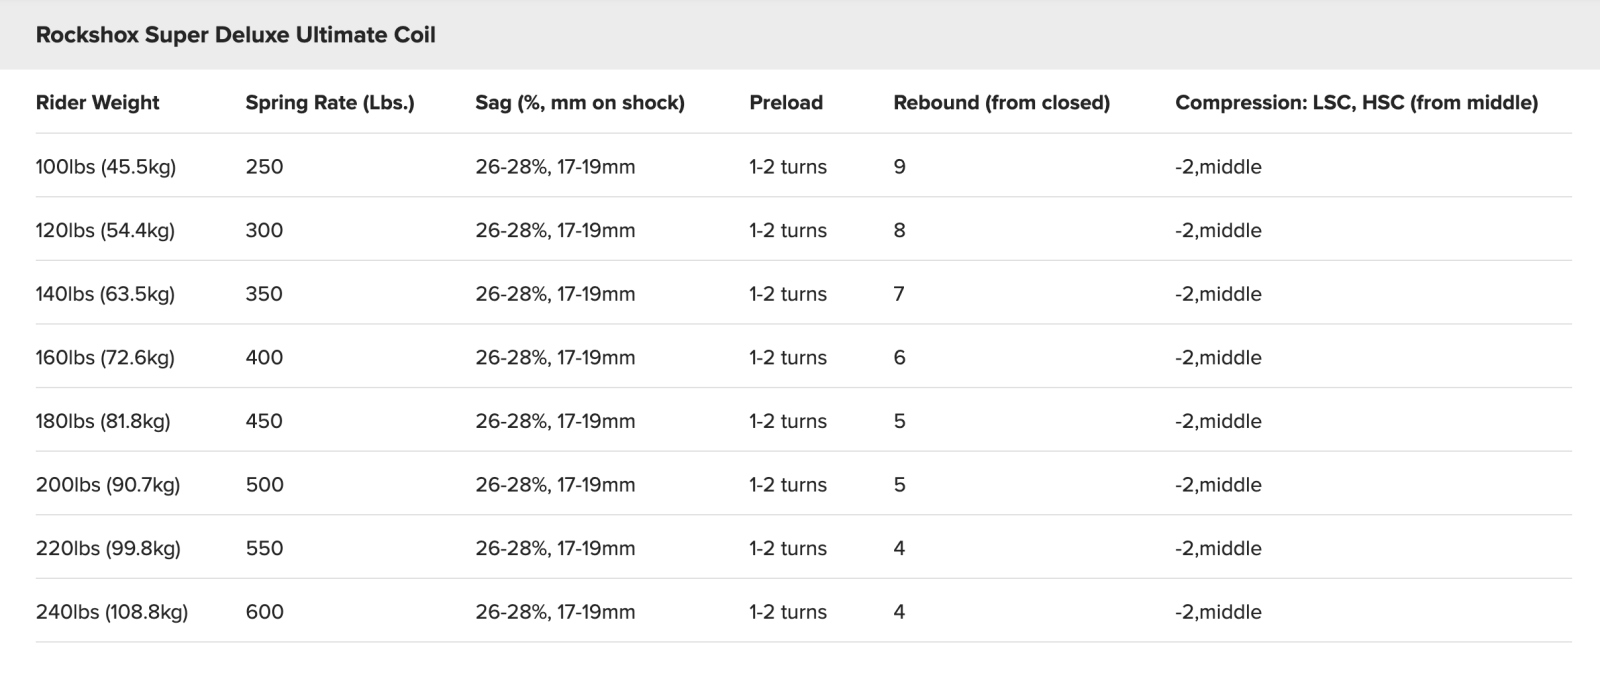This screenshot has width=1600, height=681.
Task: Click rebound value 9 in 100lbs row
Action: coord(899,167)
